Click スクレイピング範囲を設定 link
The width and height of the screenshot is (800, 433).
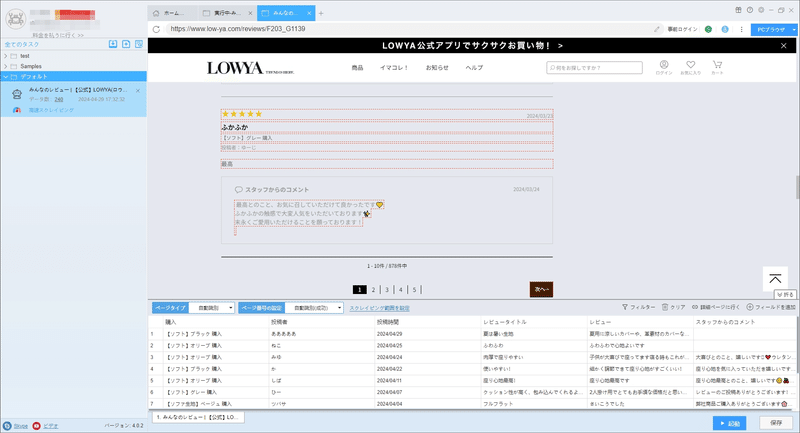point(379,309)
